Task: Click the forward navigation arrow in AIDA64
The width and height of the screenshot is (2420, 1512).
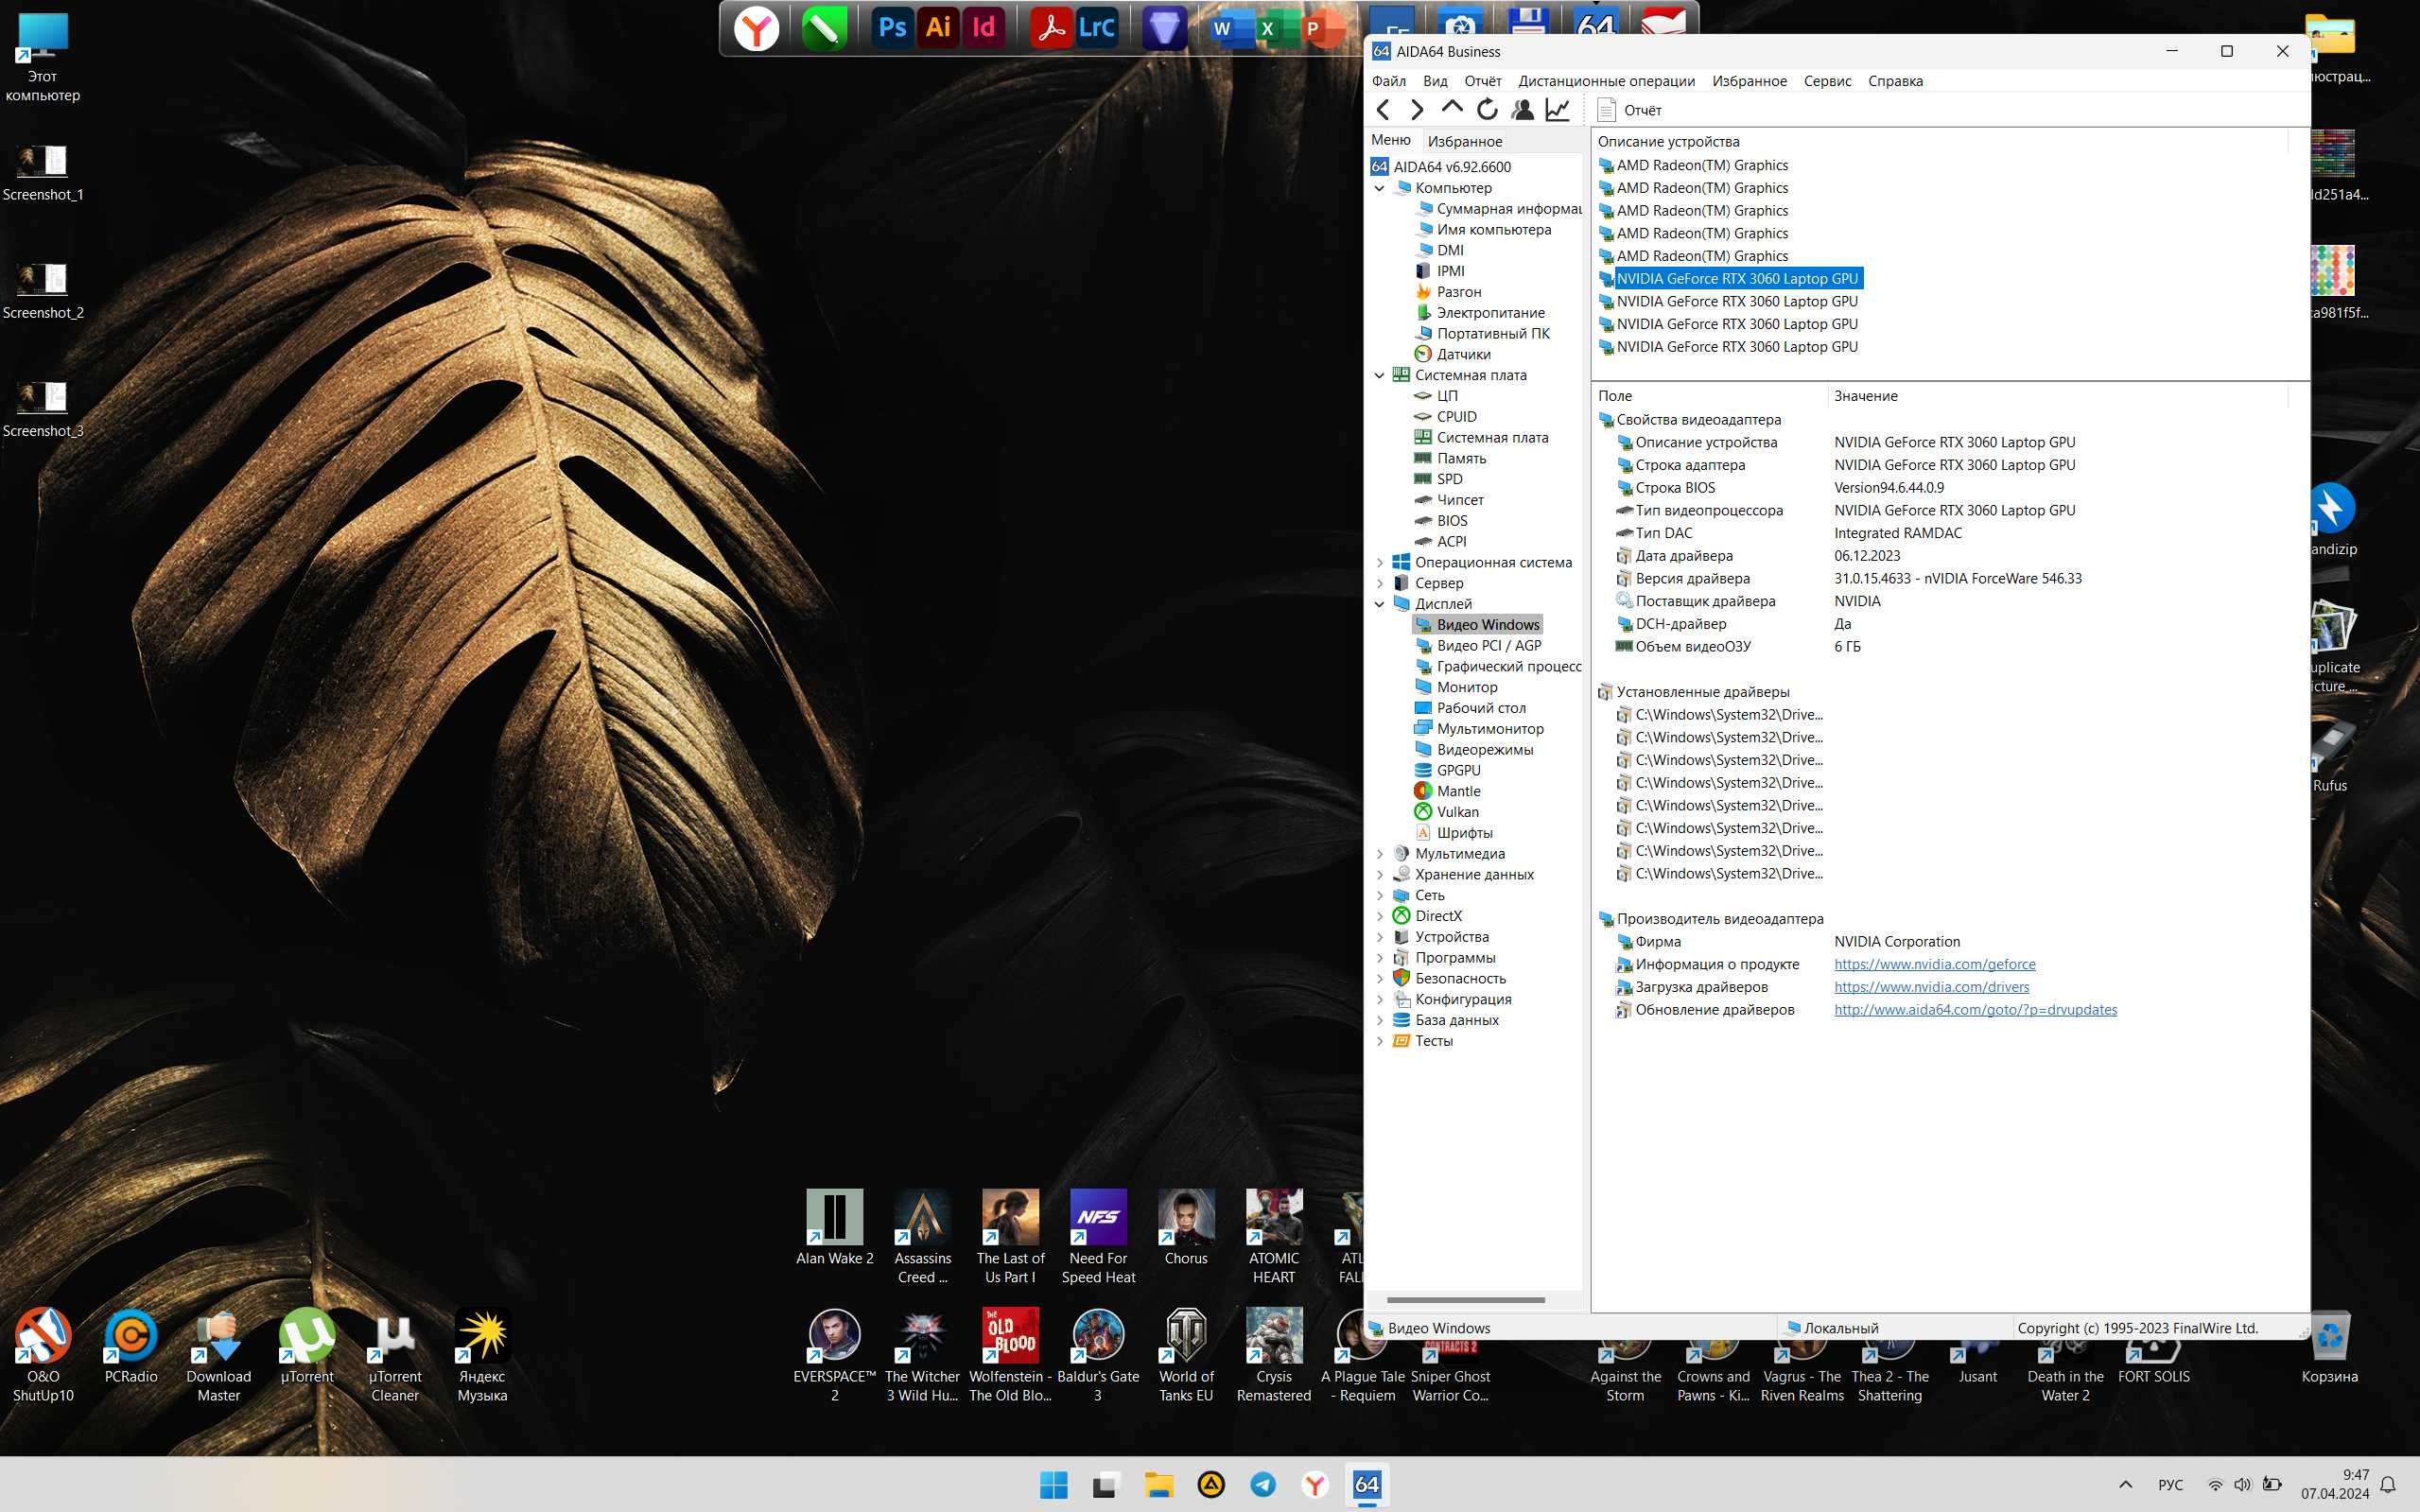Action: [x=1417, y=110]
